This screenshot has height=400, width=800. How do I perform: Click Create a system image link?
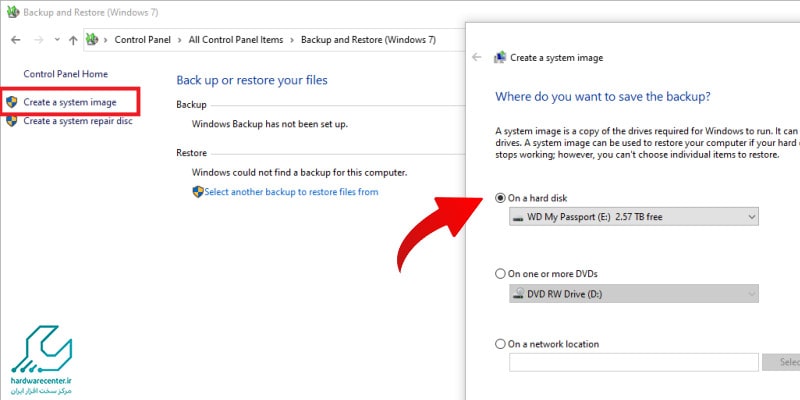(x=70, y=103)
